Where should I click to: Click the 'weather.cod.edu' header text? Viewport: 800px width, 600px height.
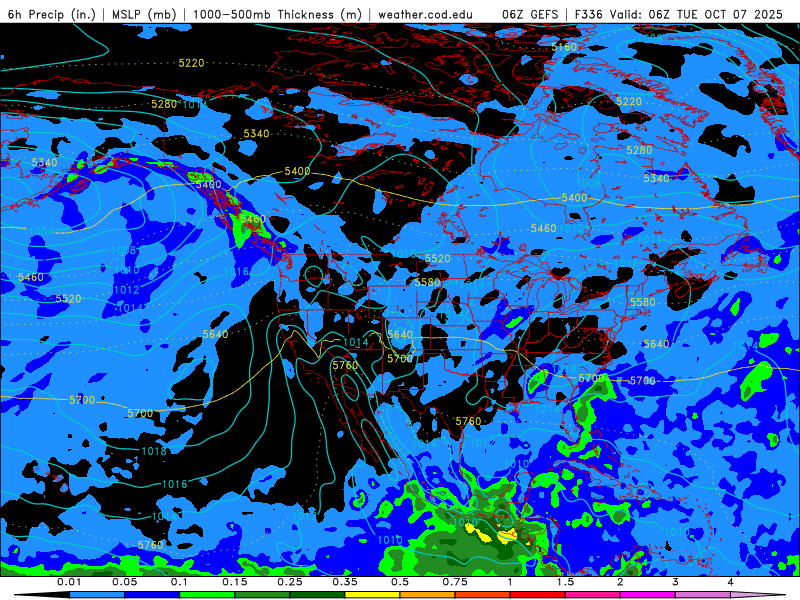coord(425,14)
